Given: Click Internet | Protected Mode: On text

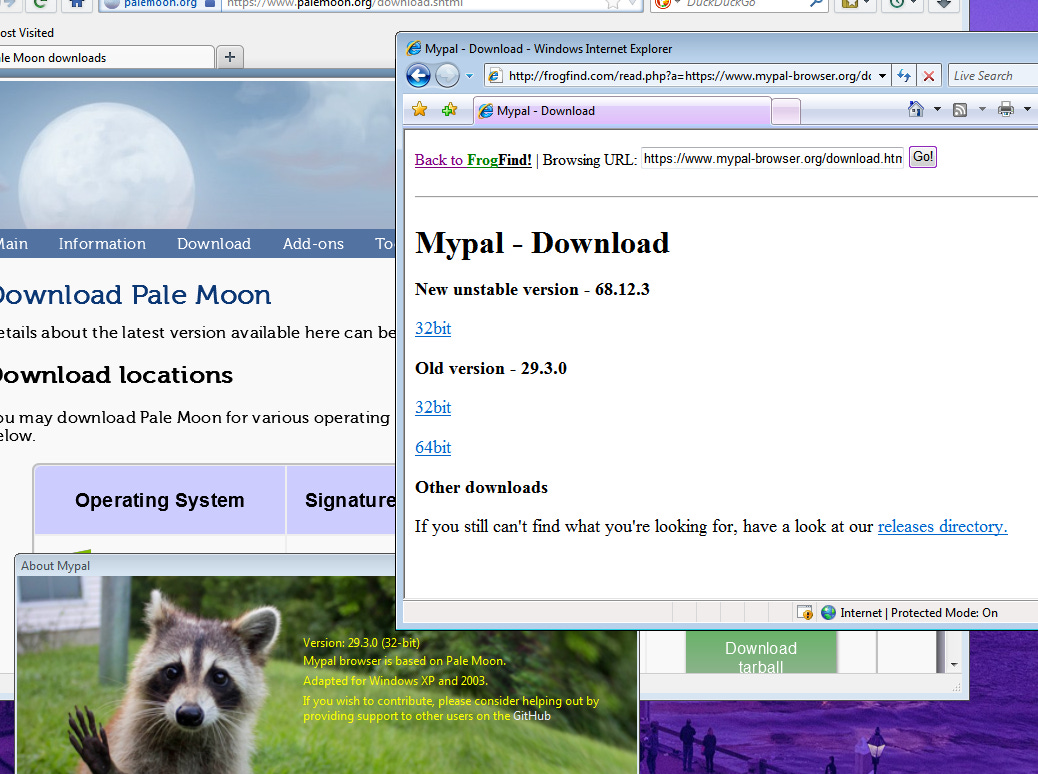Looking at the screenshot, I should [919, 613].
